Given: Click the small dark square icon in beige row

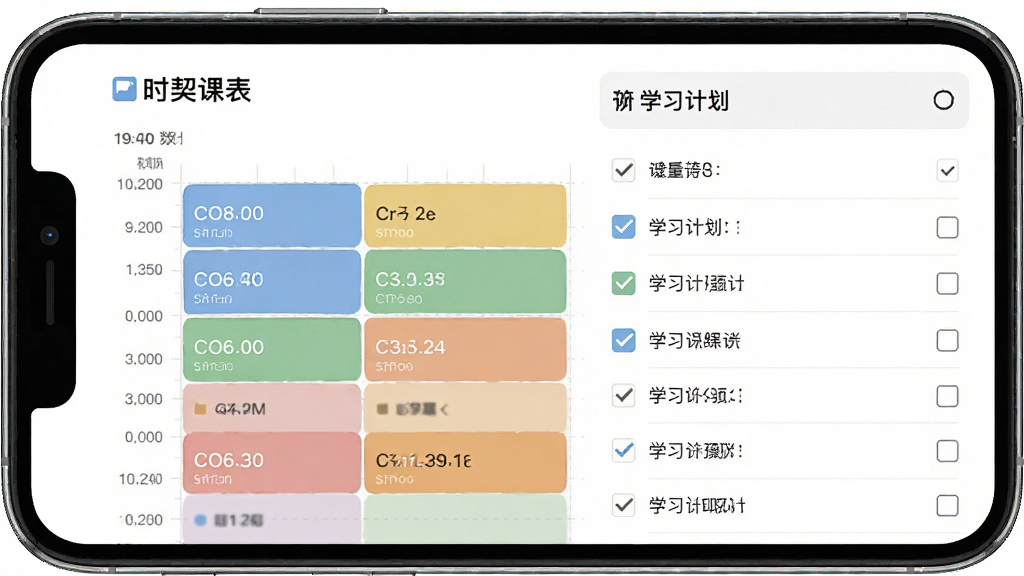Looking at the screenshot, I should (383, 409).
